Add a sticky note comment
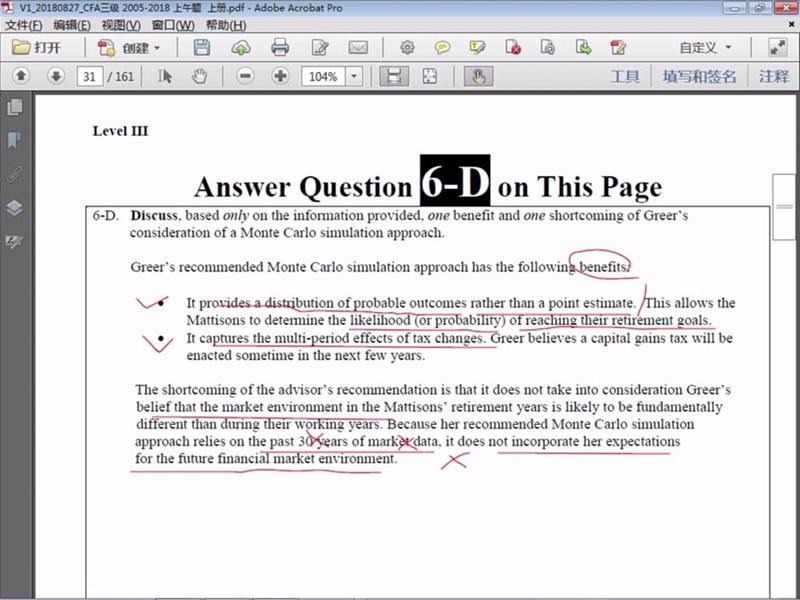The width and height of the screenshot is (800, 600). pos(442,47)
